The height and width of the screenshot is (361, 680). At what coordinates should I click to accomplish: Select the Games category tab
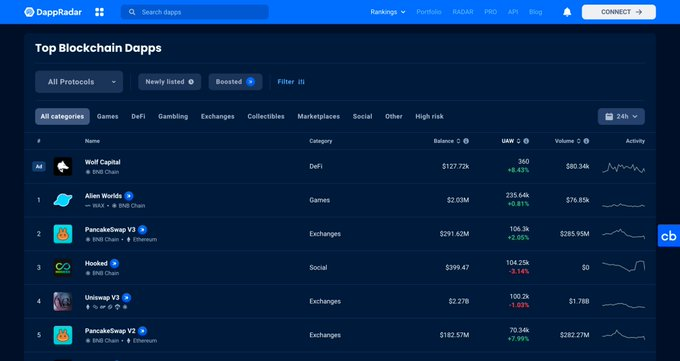point(108,116)
